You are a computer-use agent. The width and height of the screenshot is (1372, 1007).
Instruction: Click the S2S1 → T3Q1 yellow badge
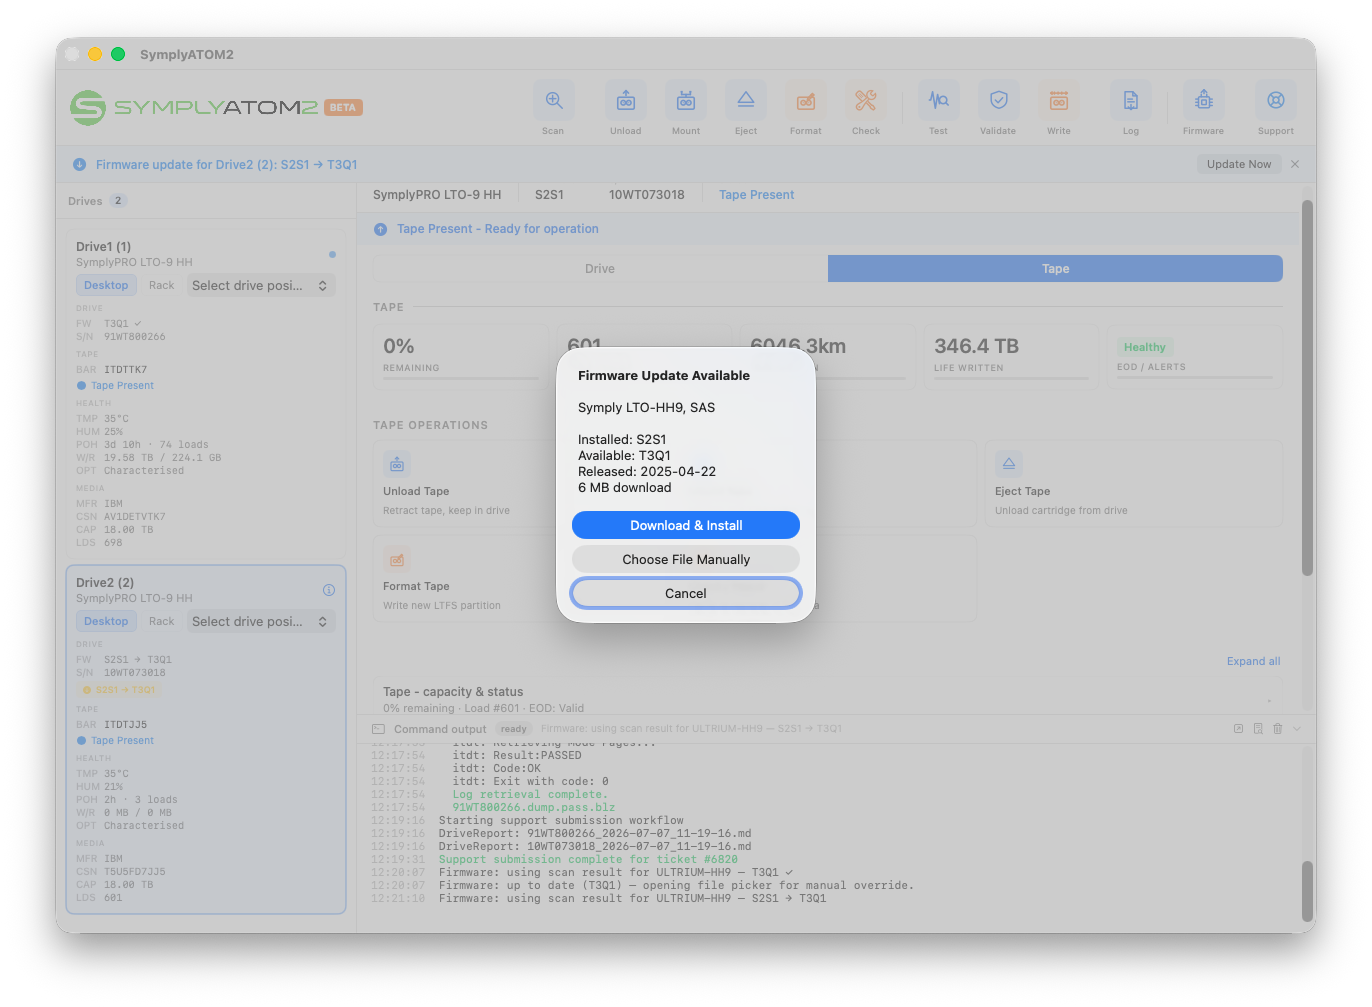(120, 690)
